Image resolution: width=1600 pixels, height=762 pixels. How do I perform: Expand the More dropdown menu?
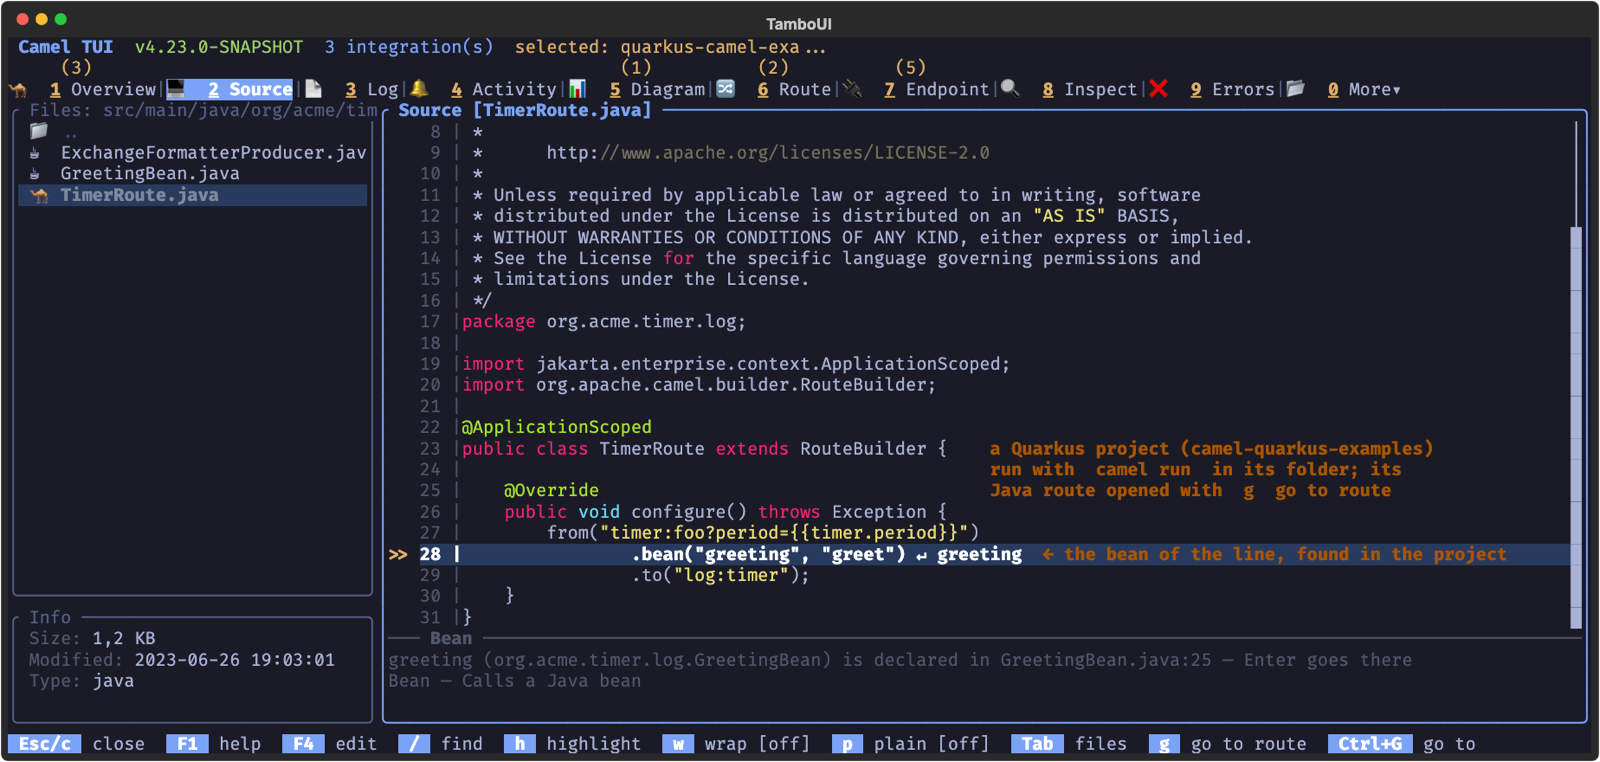[x=1364, y=89]
